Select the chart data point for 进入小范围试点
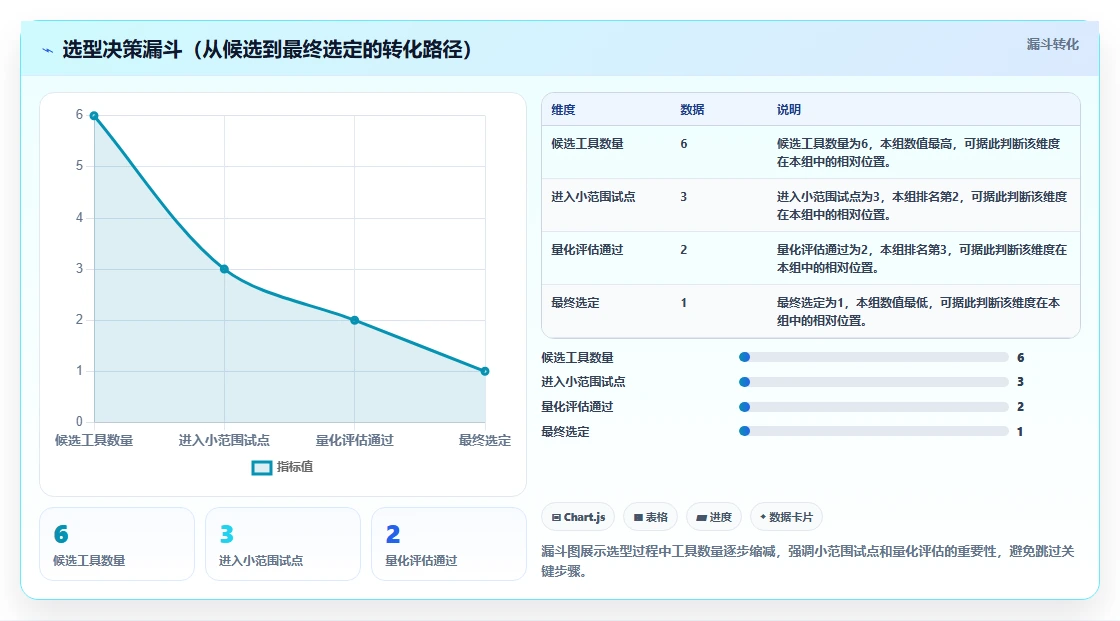This screenshot has width=1120, height=621. [x=224, y=269]
